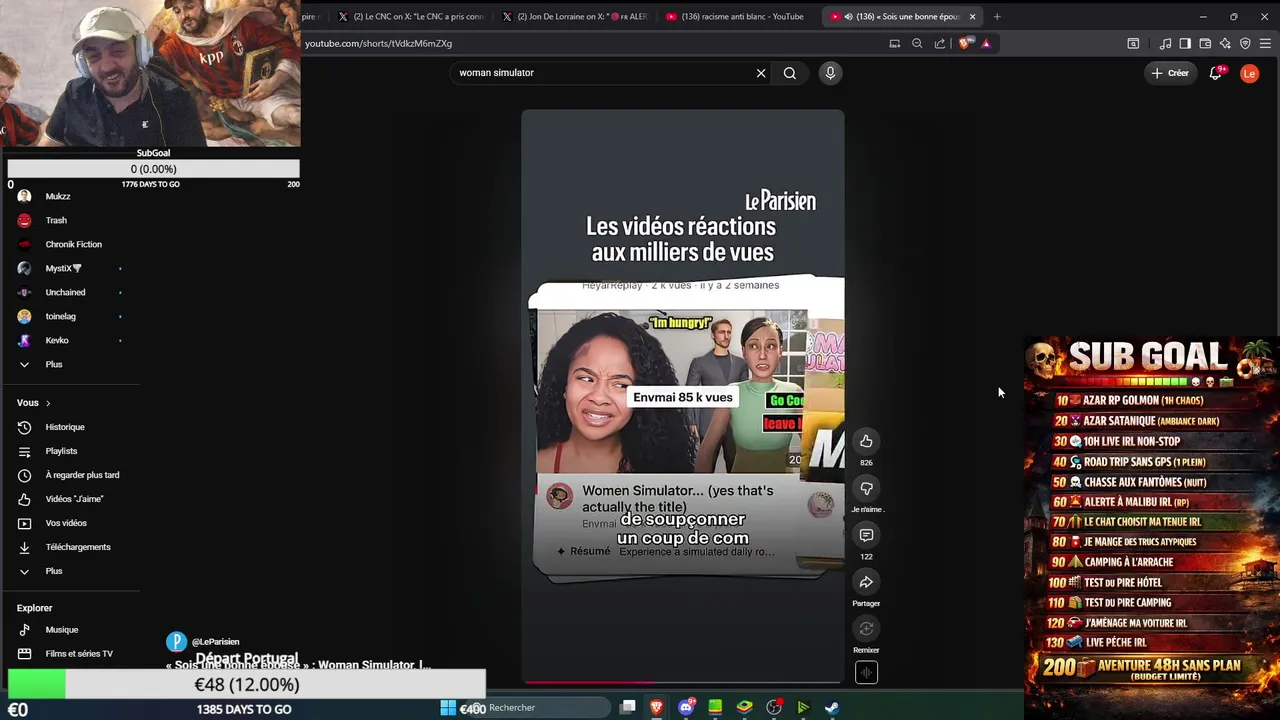Image resolution: width=1280 pixels, height=720 pixels.
Task: Open Steam from the taskbar
Action: (831, 707)
